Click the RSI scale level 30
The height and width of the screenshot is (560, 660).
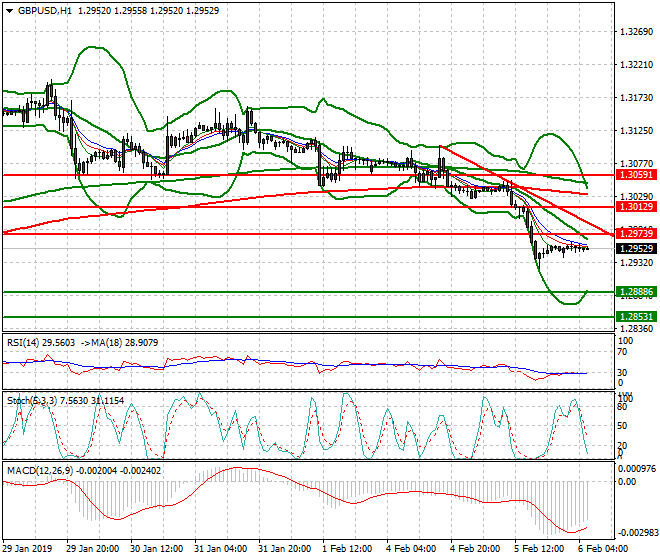tap(622, 373)
